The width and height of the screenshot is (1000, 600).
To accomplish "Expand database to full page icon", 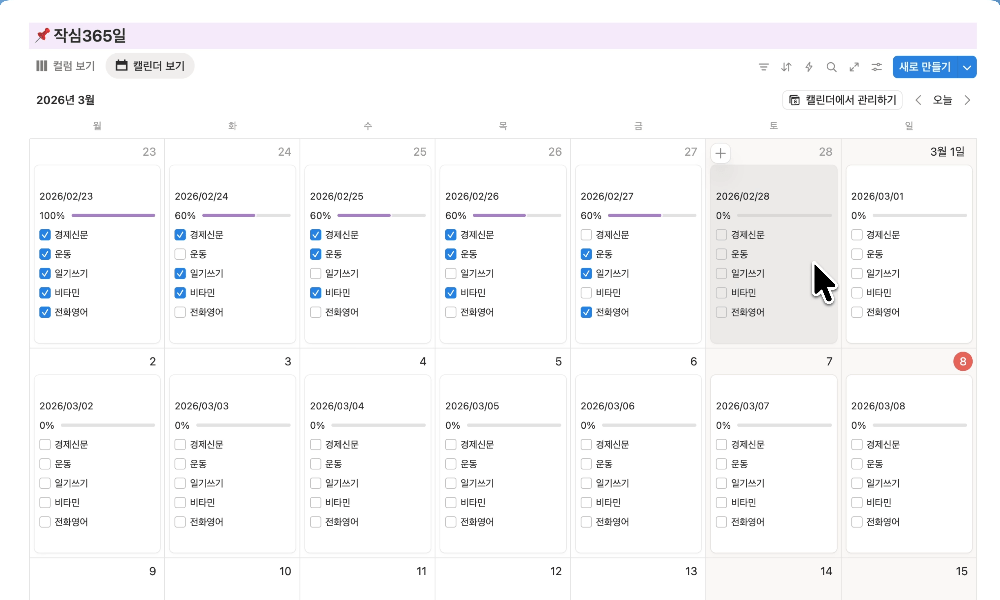I will coord(854,67).
